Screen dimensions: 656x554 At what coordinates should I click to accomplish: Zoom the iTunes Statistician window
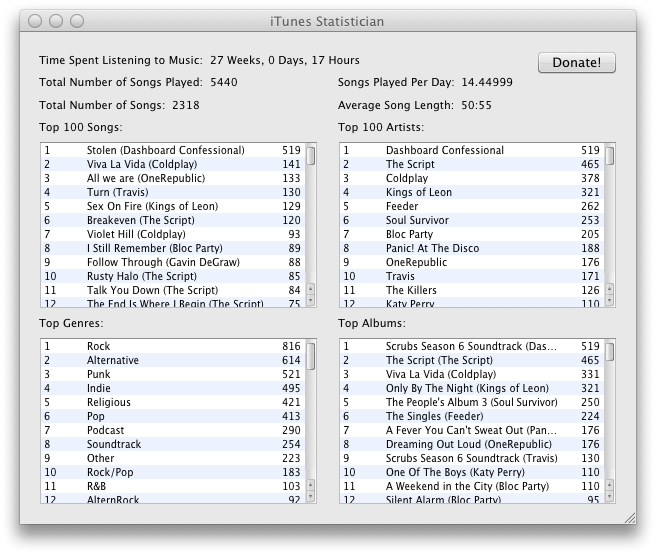point(77,21)
